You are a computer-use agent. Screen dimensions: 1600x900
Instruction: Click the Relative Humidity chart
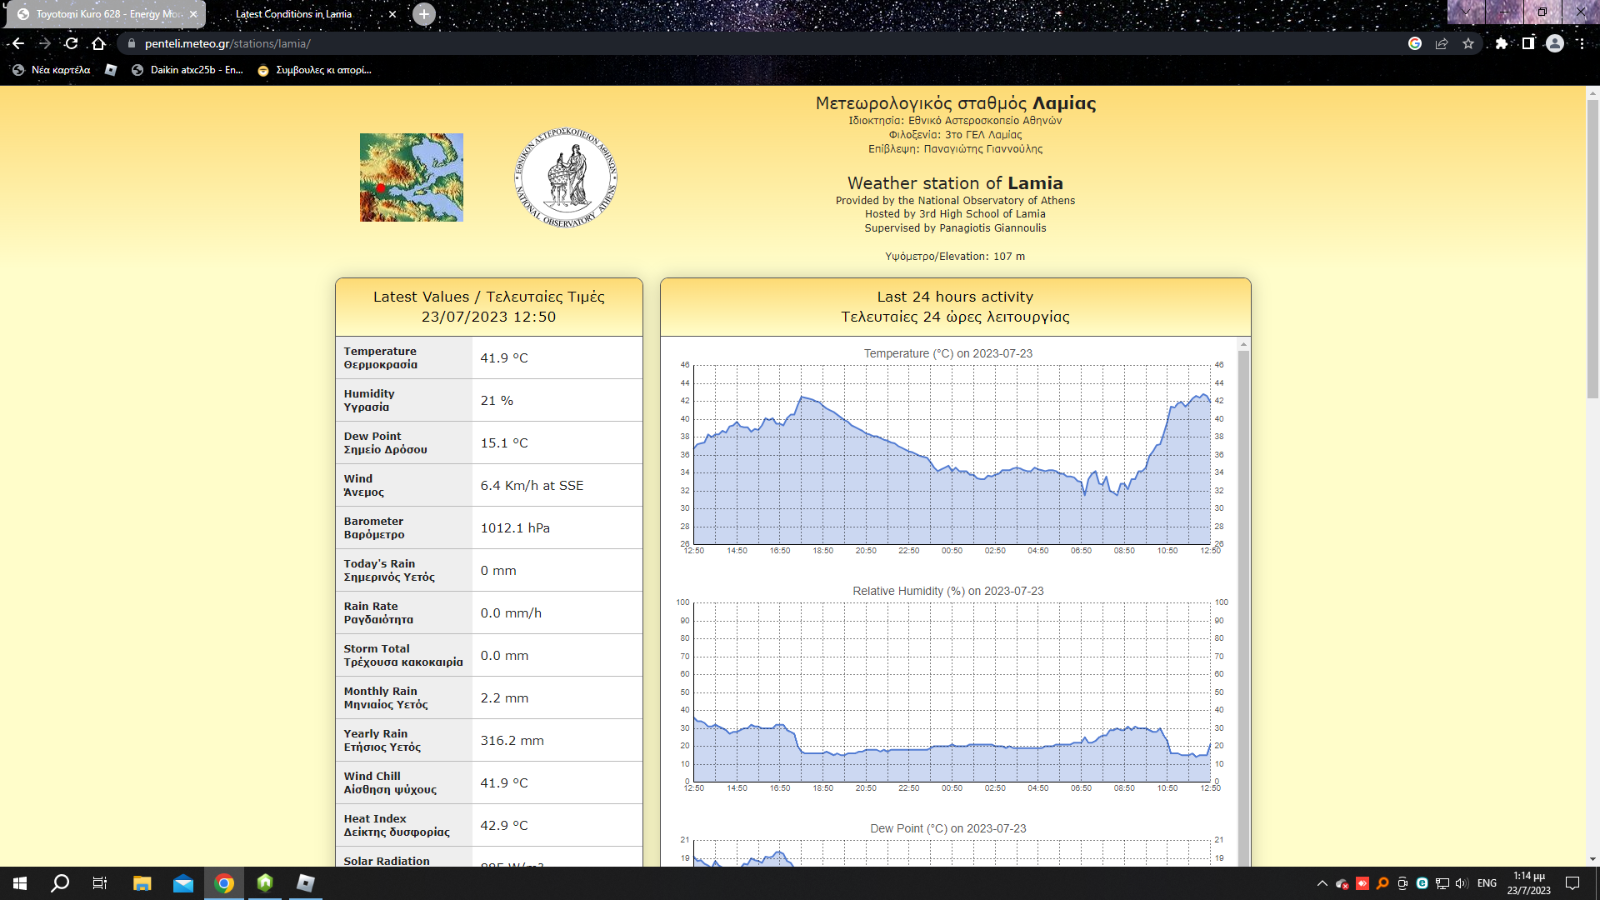(x=952, y=691)
